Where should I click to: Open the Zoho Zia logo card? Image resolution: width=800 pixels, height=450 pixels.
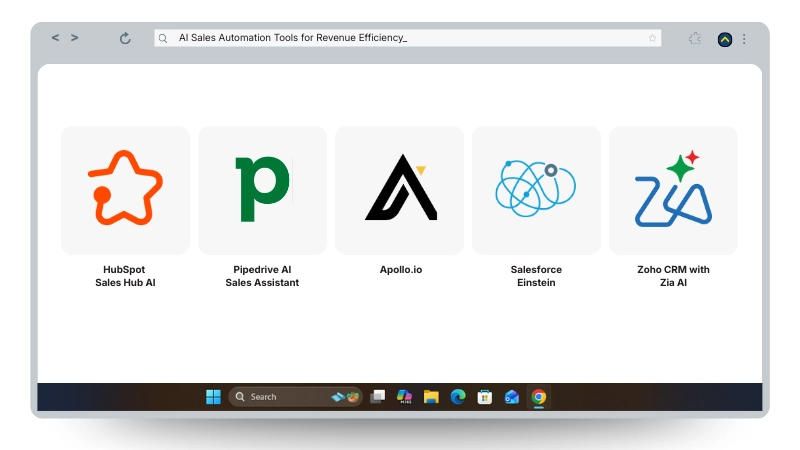click(673, 190)
